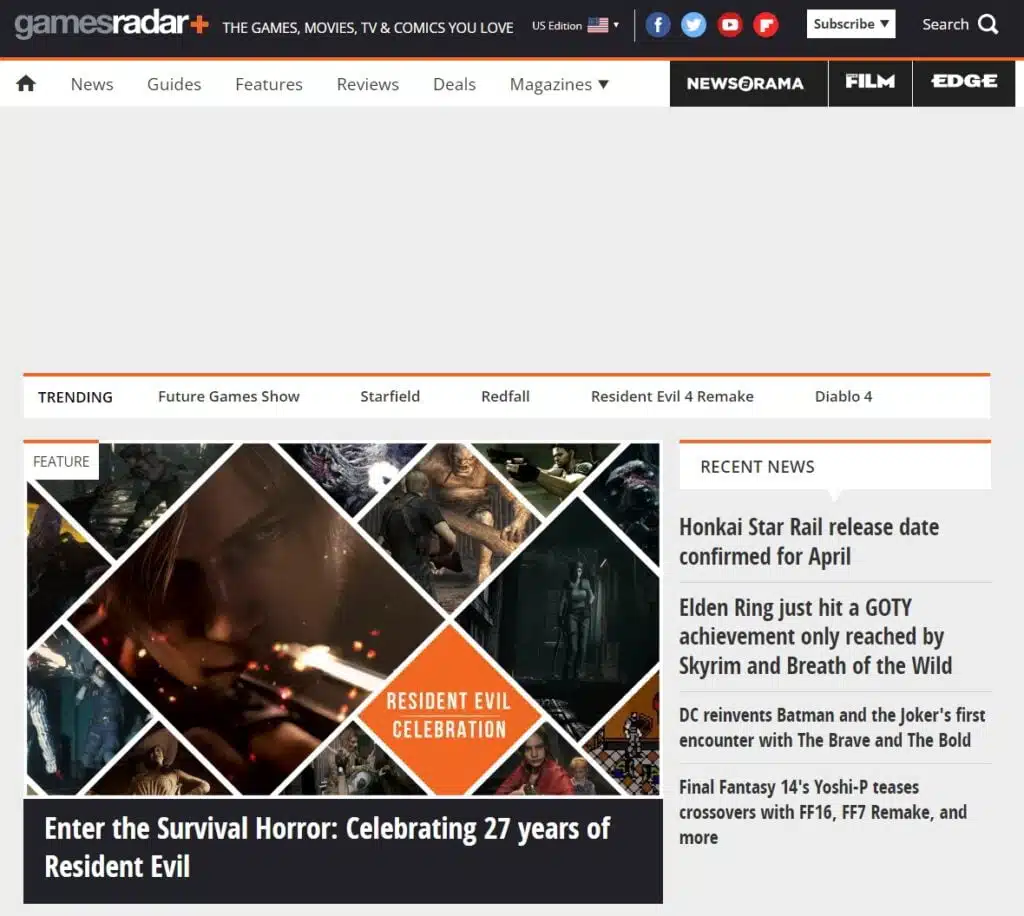Read DC reinvents Batman and Joker article
The width and height of the screenshot is (1024, 916).
(x=832, y=727)
